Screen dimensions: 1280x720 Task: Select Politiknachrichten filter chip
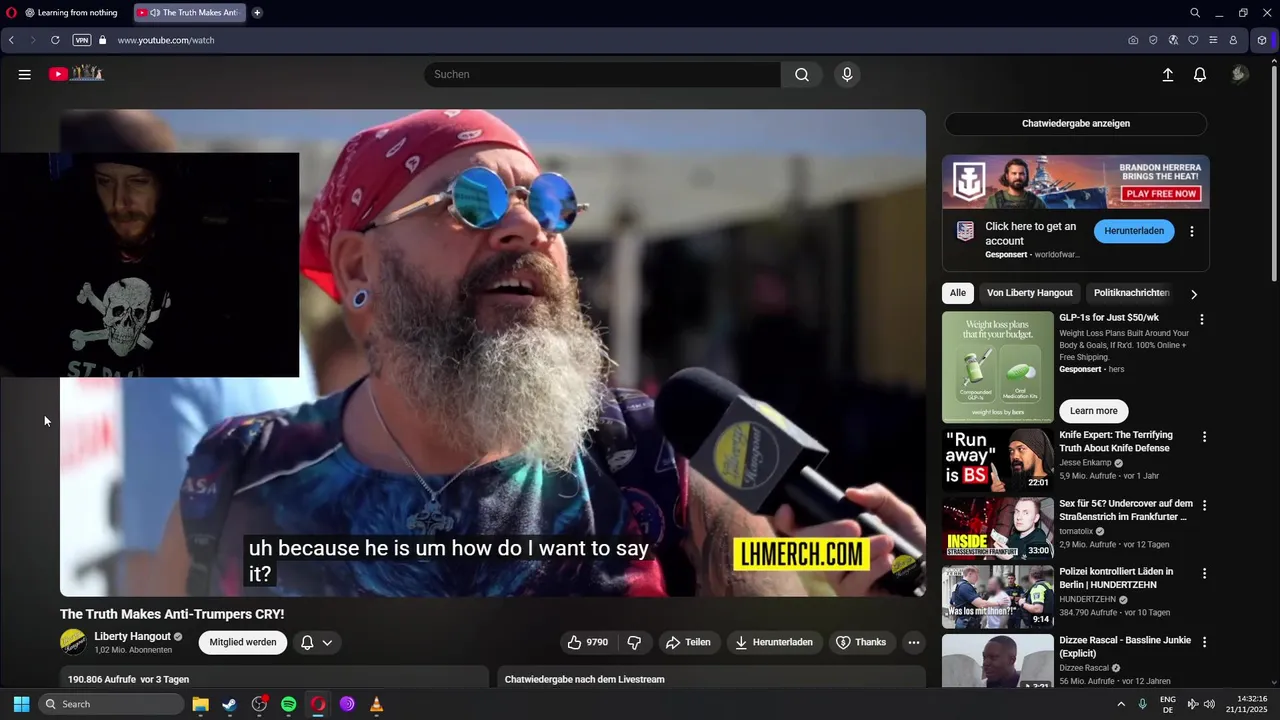pos(1131,293)
